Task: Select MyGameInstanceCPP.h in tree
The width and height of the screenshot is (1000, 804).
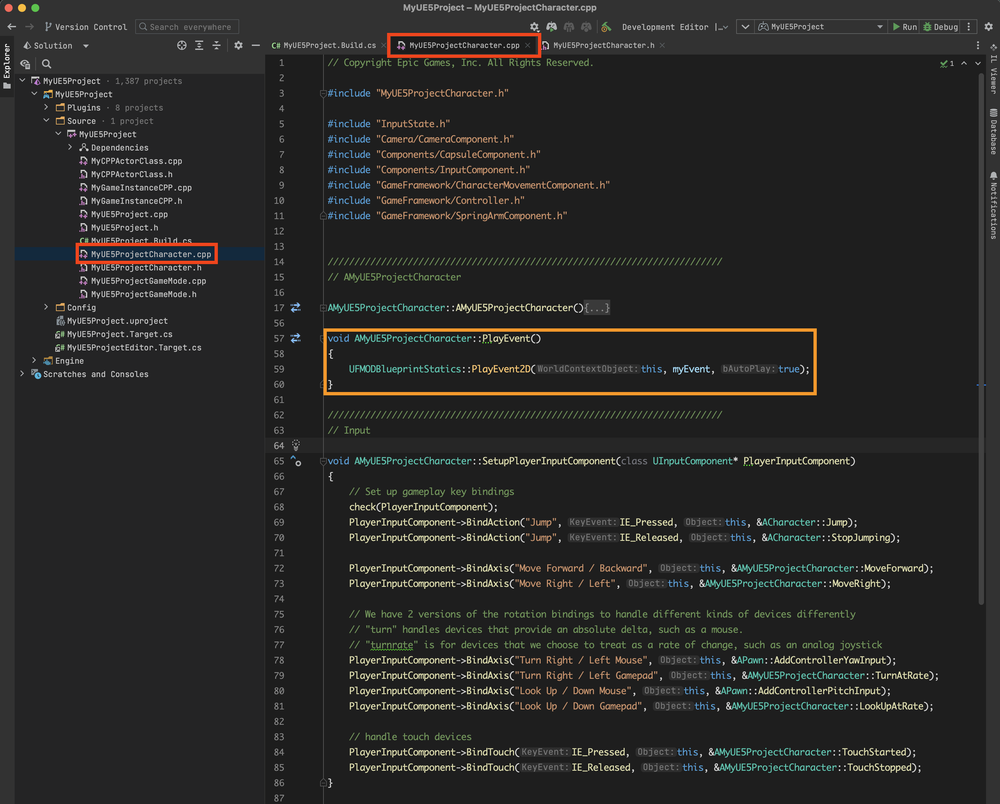Action: 131,201
